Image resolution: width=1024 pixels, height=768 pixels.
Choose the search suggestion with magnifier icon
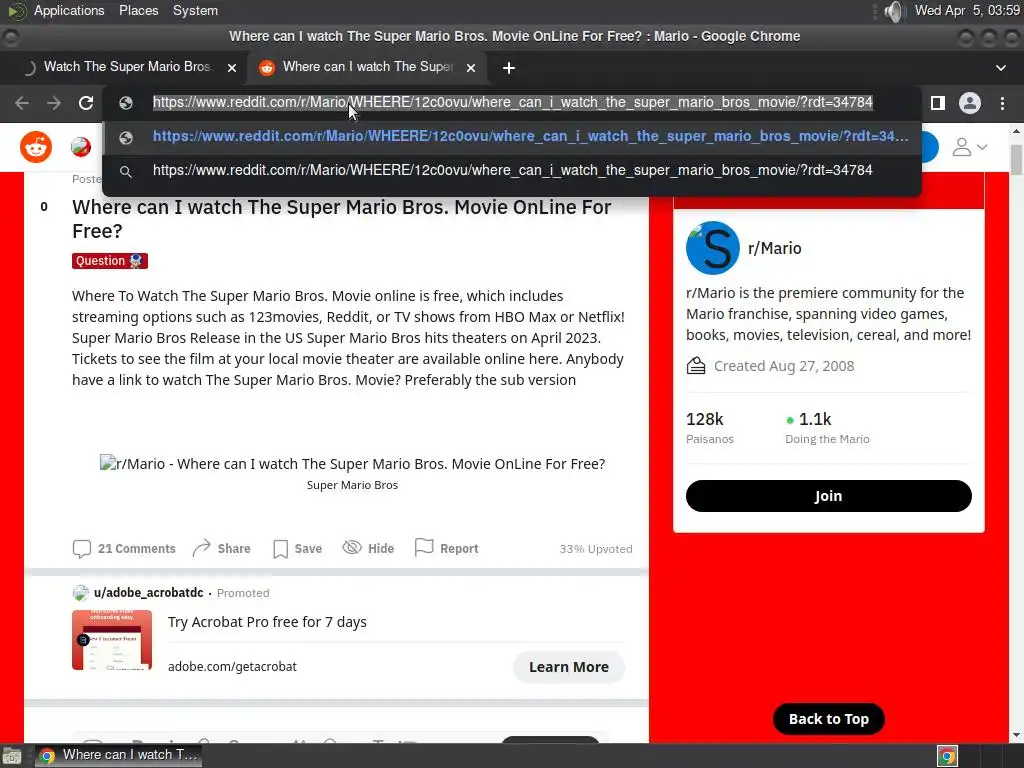point(511,170)
